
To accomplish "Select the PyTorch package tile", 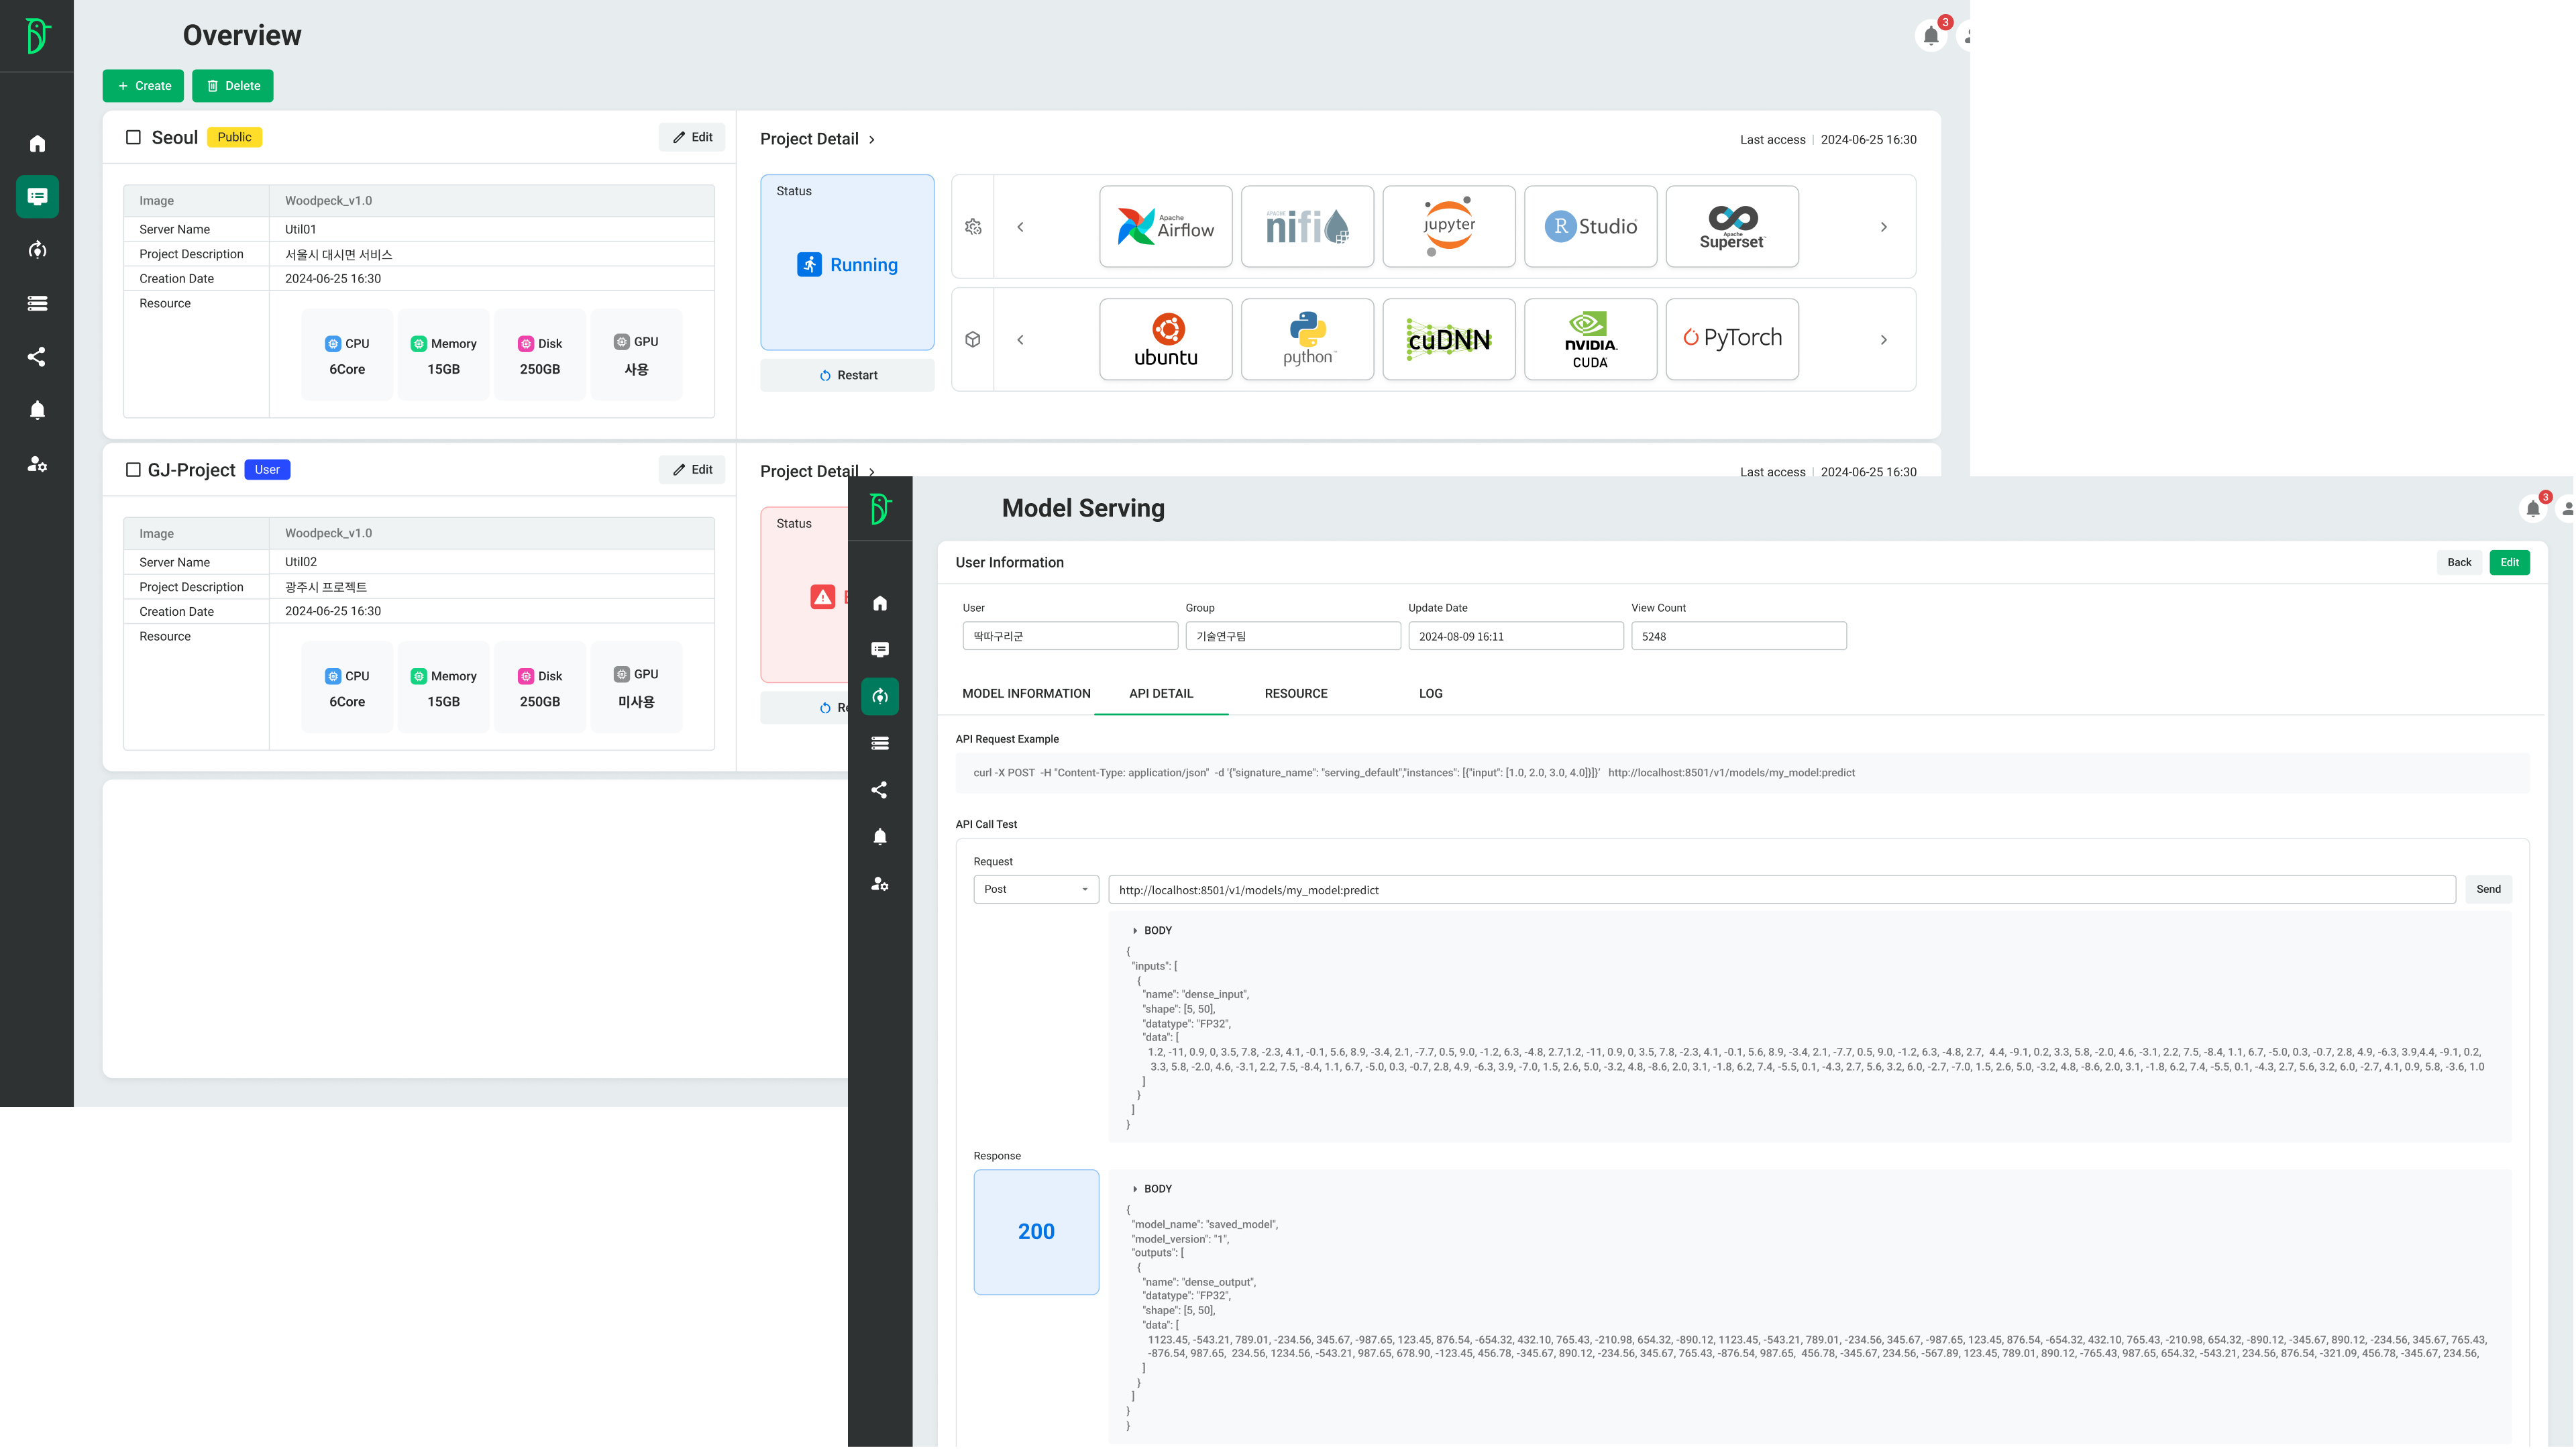I will point(1731,339).
